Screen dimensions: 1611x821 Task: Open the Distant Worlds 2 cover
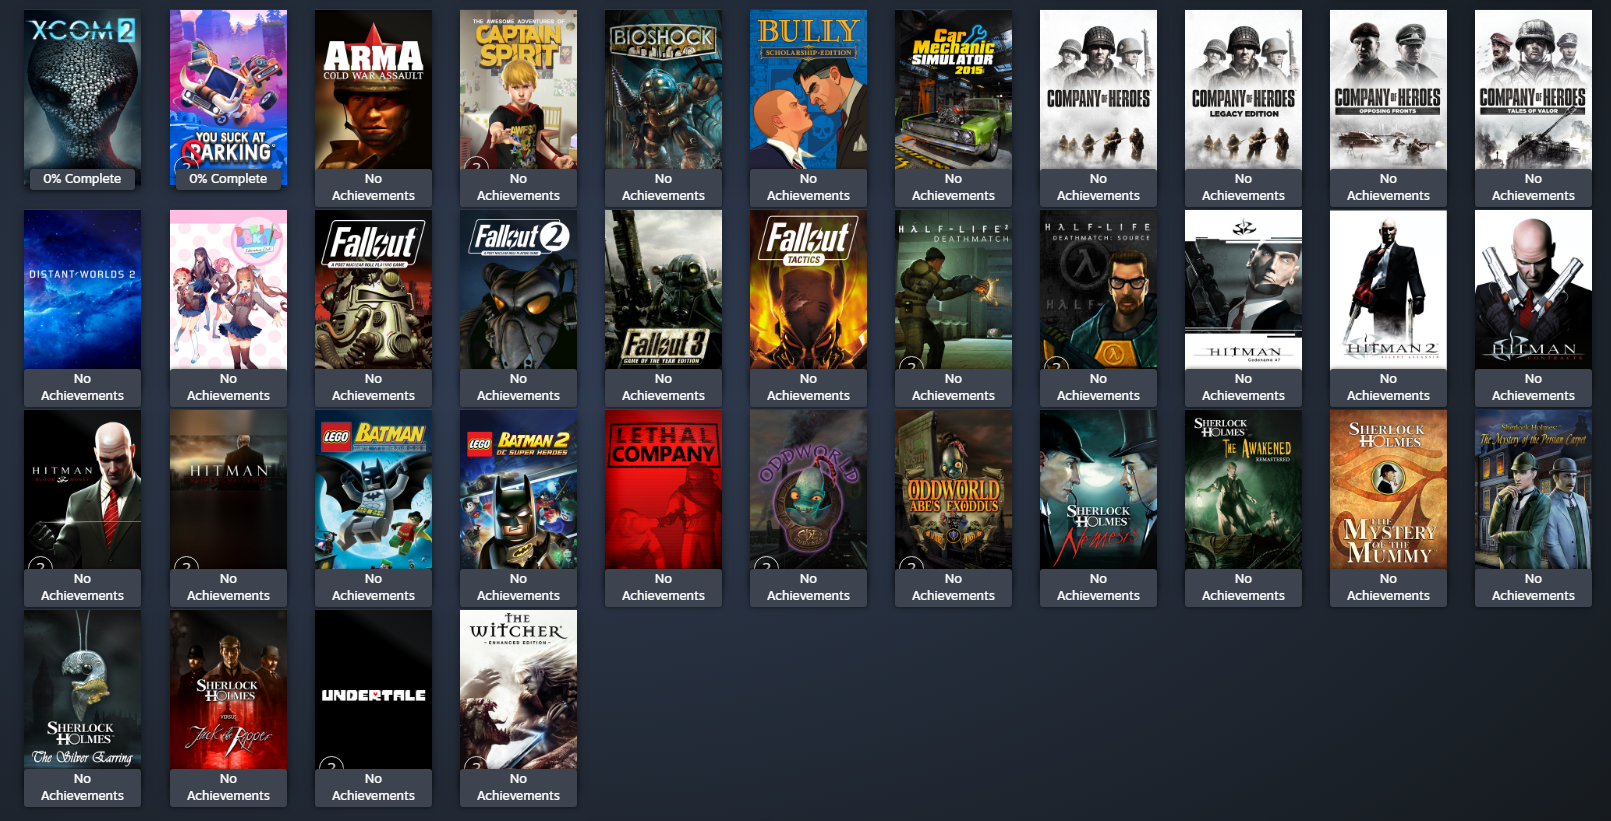[82, 290]
